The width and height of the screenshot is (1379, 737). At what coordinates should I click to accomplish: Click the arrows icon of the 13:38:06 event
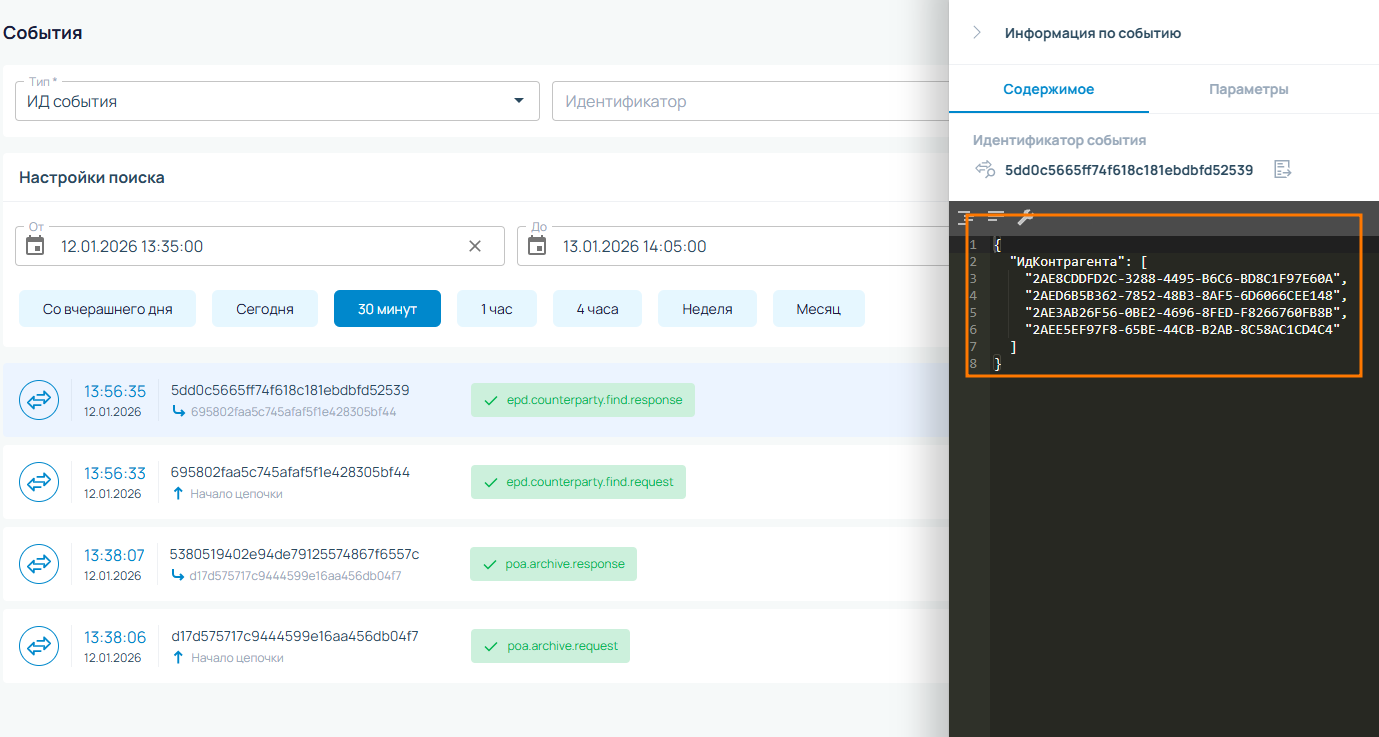(x=39, y=646)
